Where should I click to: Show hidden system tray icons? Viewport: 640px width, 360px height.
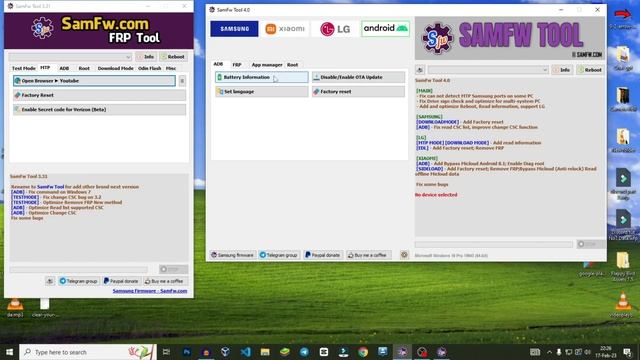tap(549, 352)
